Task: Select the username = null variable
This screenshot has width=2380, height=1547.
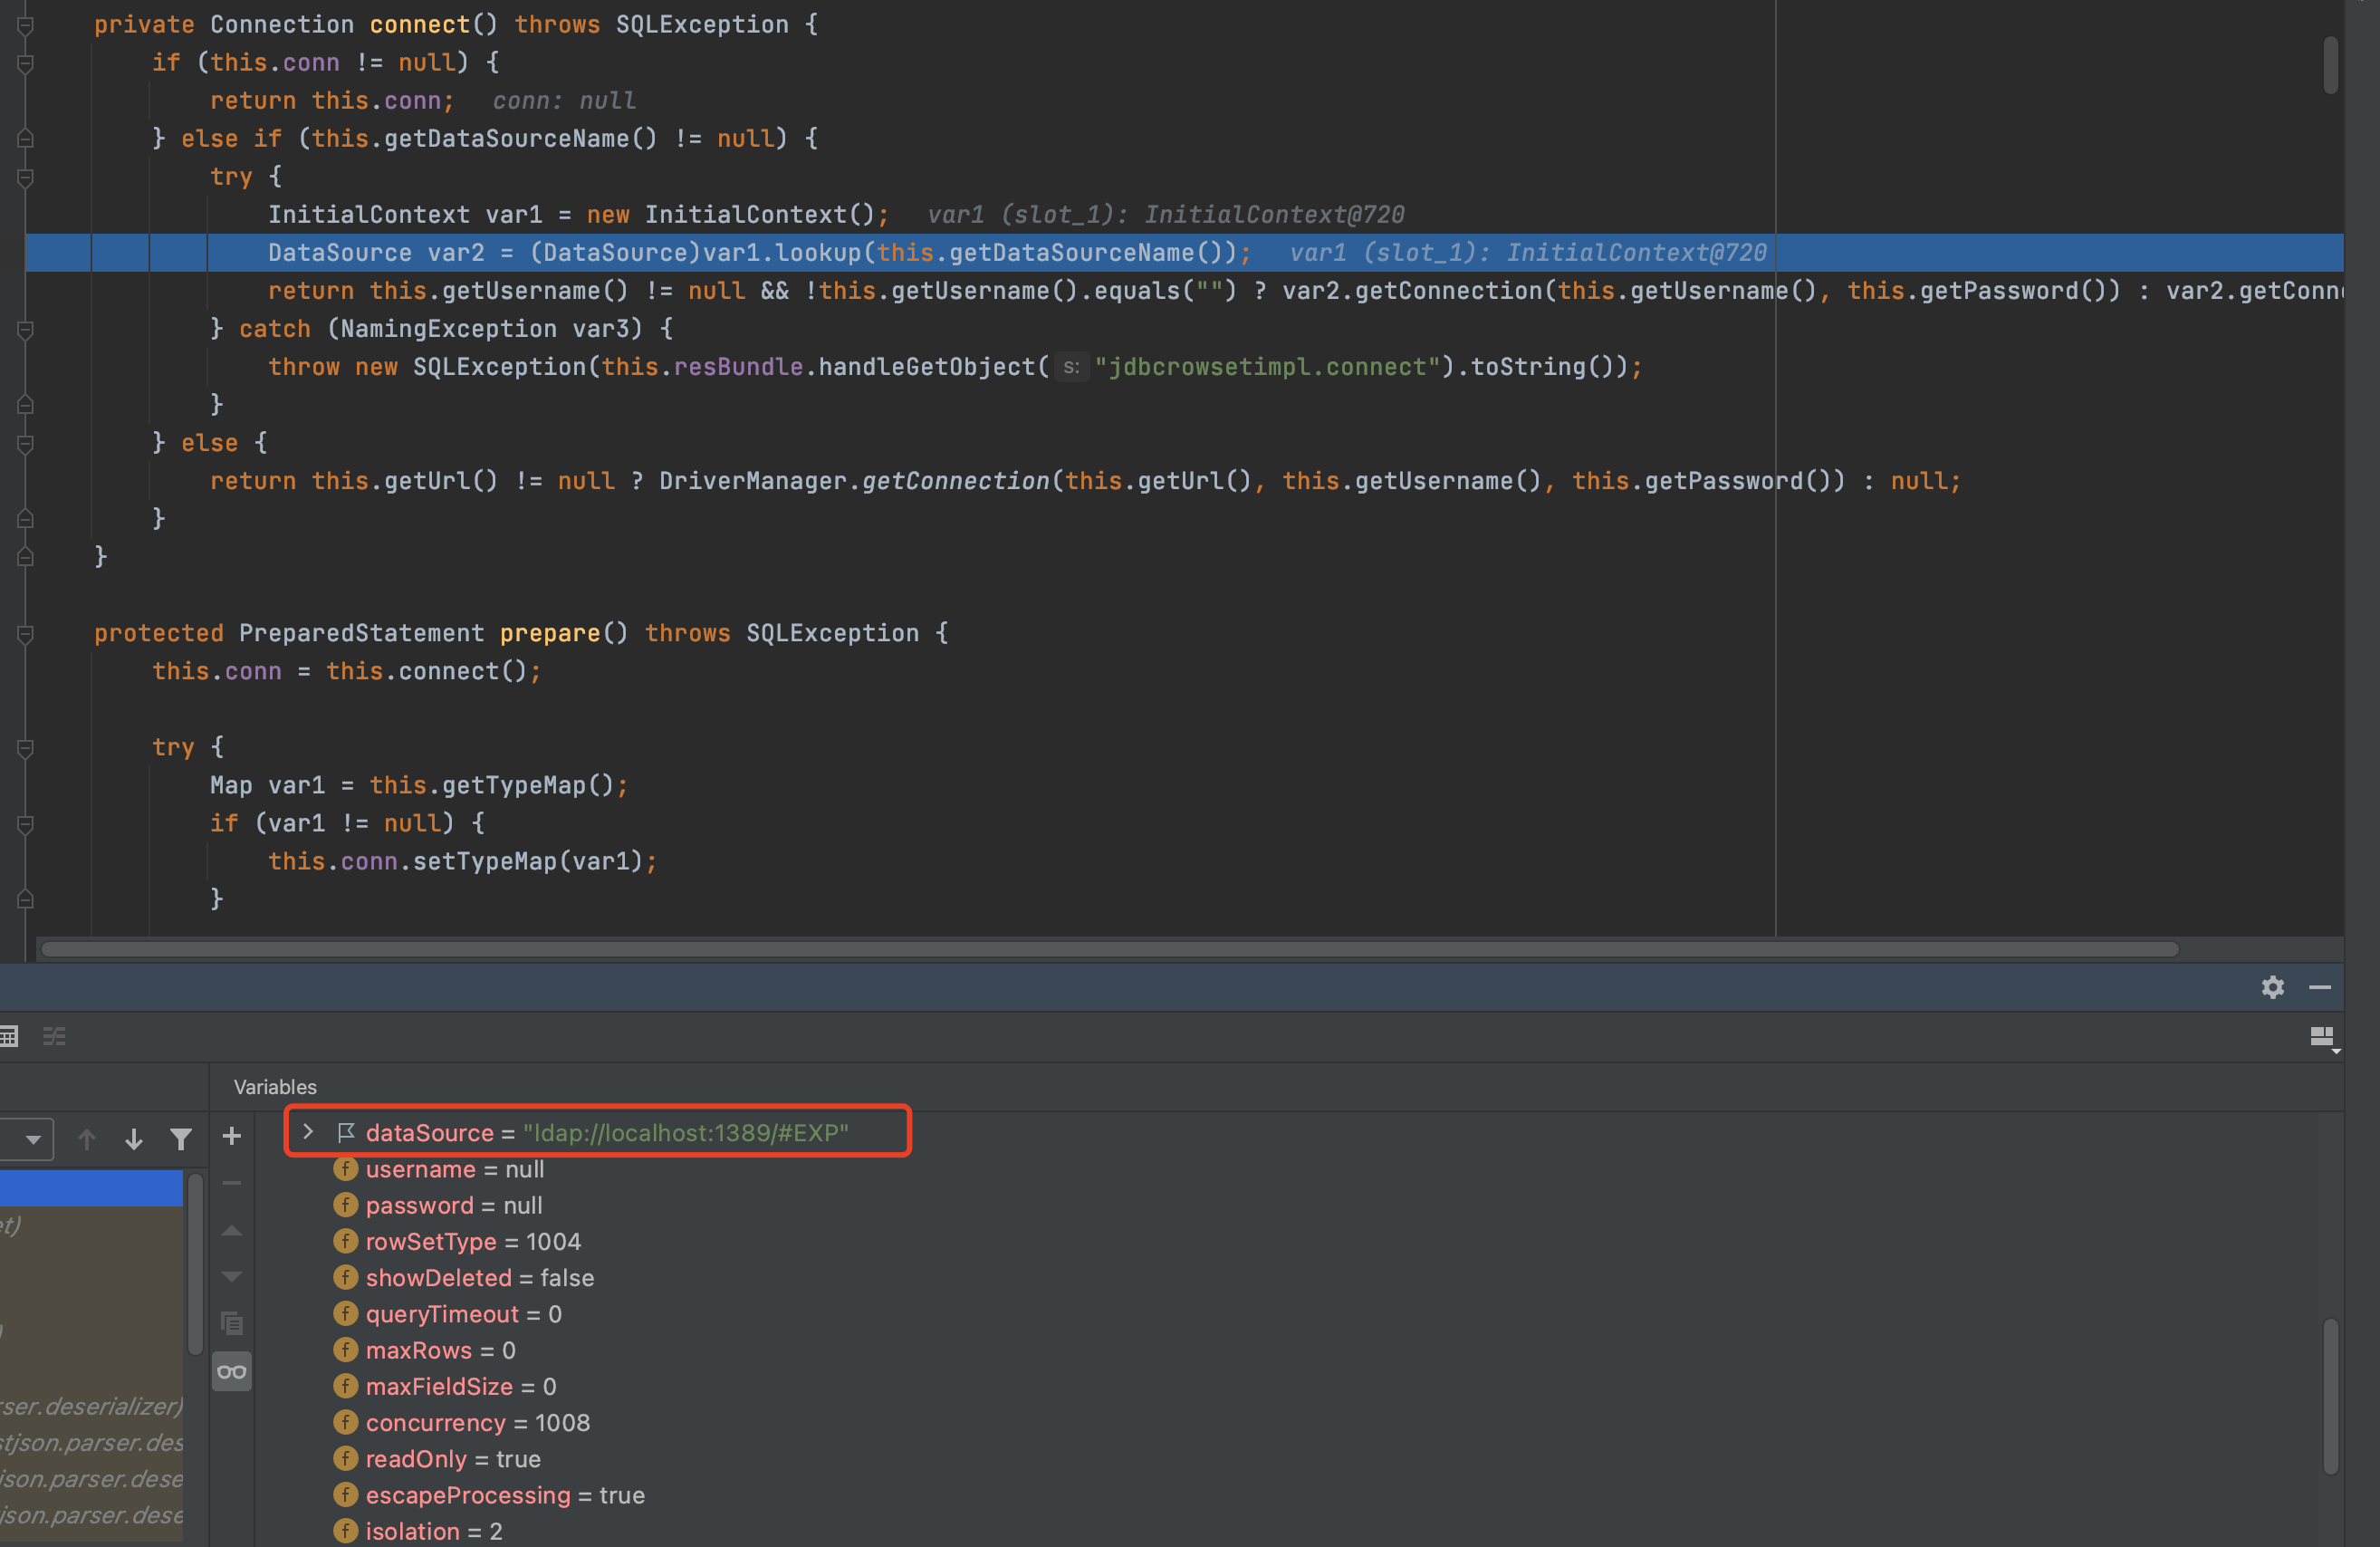Action: [x=440, y=1169]
